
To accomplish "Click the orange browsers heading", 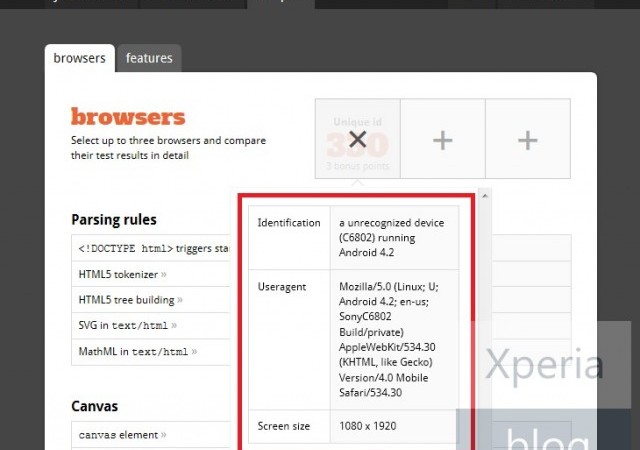I will pyautogui.click(x=128, y=116).
